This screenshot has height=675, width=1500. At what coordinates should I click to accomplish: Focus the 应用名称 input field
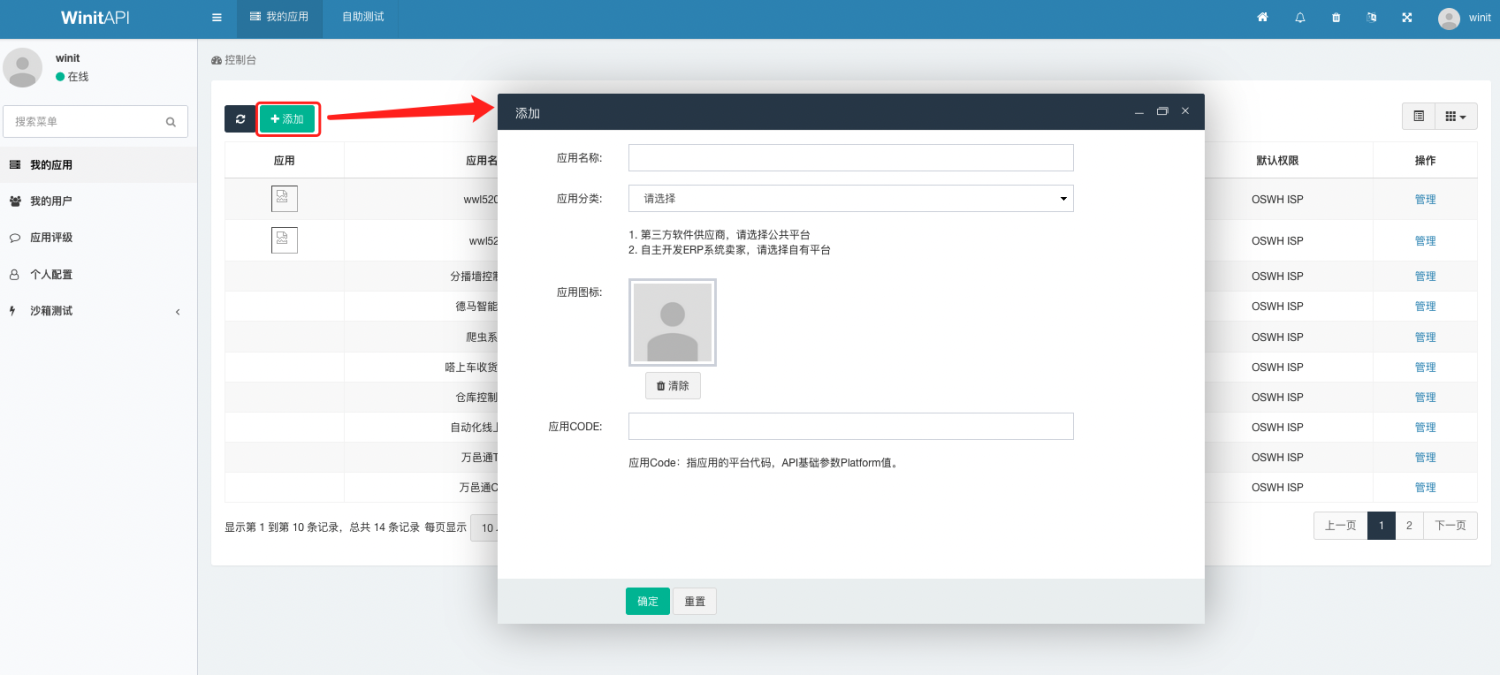(850, 158)
